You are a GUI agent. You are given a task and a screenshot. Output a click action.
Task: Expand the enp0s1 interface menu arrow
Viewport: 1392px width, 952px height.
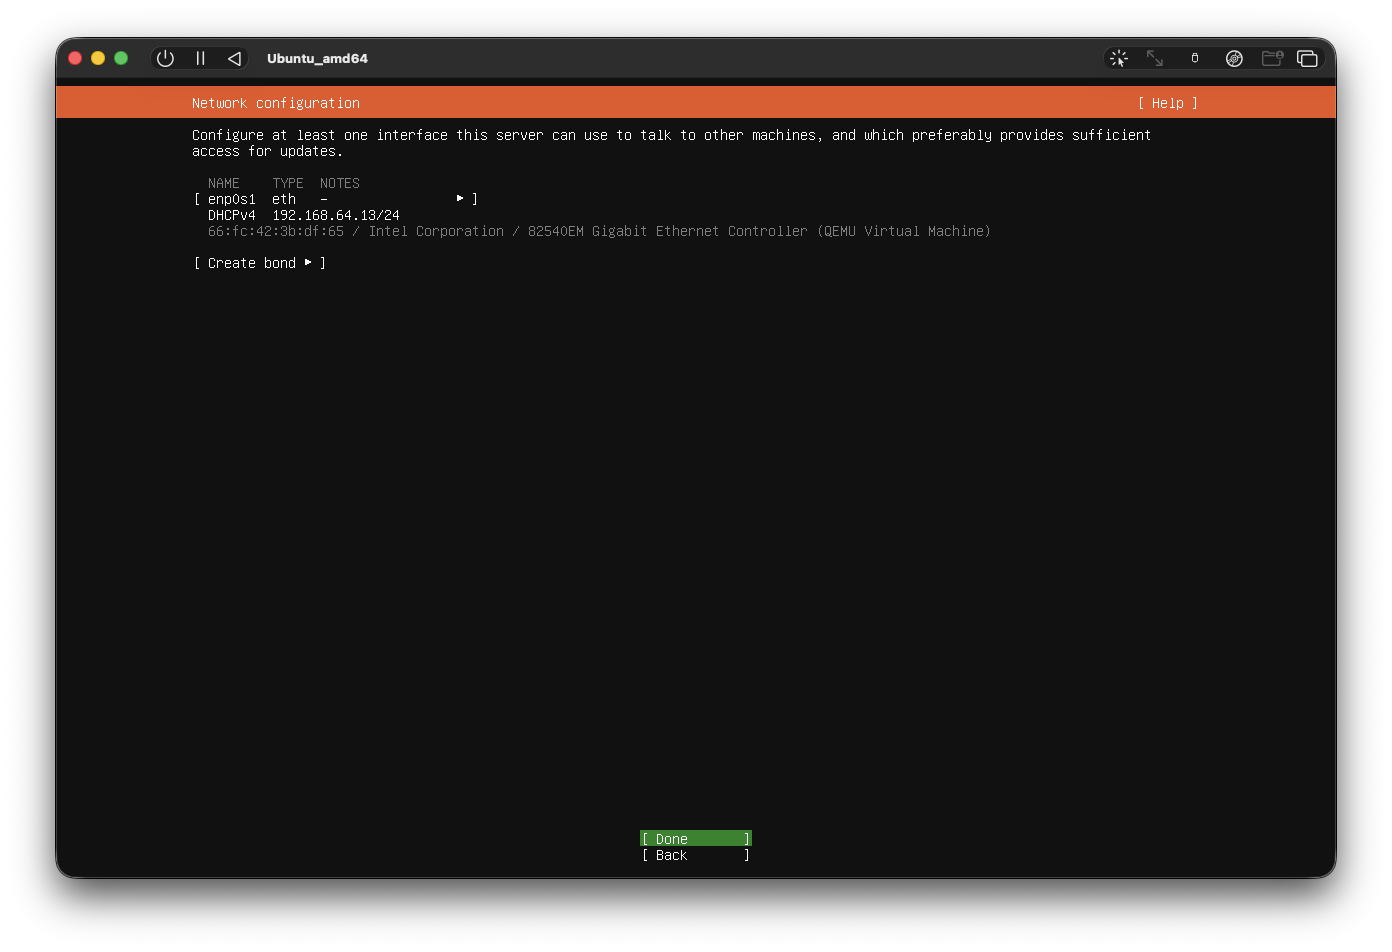point(460,199)
